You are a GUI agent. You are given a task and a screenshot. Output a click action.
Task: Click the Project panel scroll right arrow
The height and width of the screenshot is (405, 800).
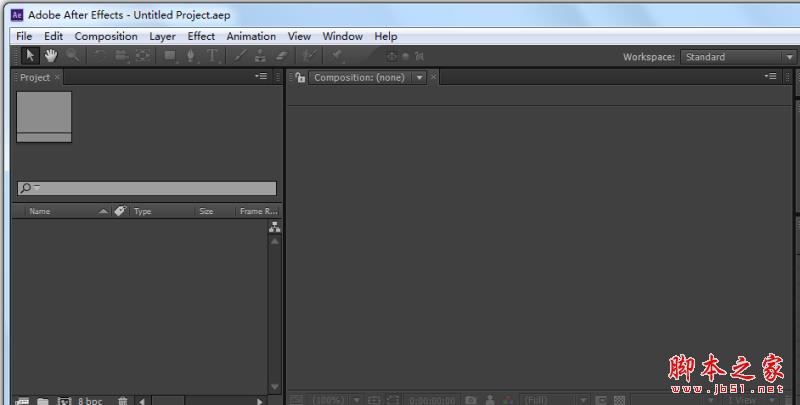click(x=260, y=401)
